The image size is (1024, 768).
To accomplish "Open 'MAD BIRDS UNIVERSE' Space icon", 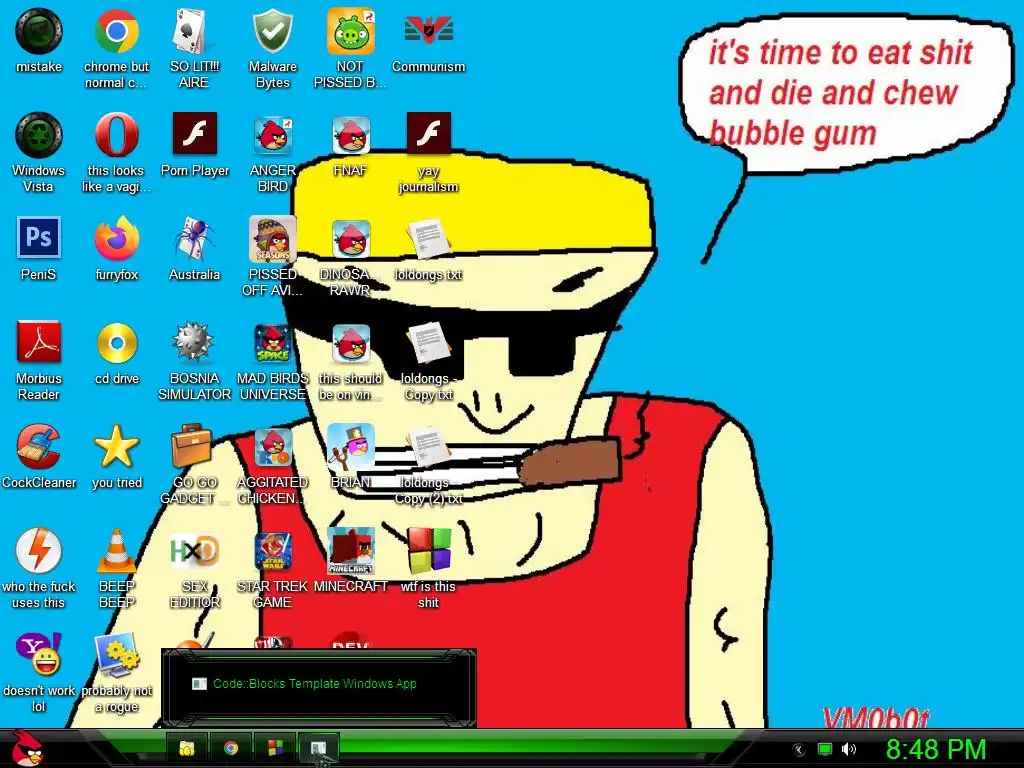I will (x=272, y=343).
